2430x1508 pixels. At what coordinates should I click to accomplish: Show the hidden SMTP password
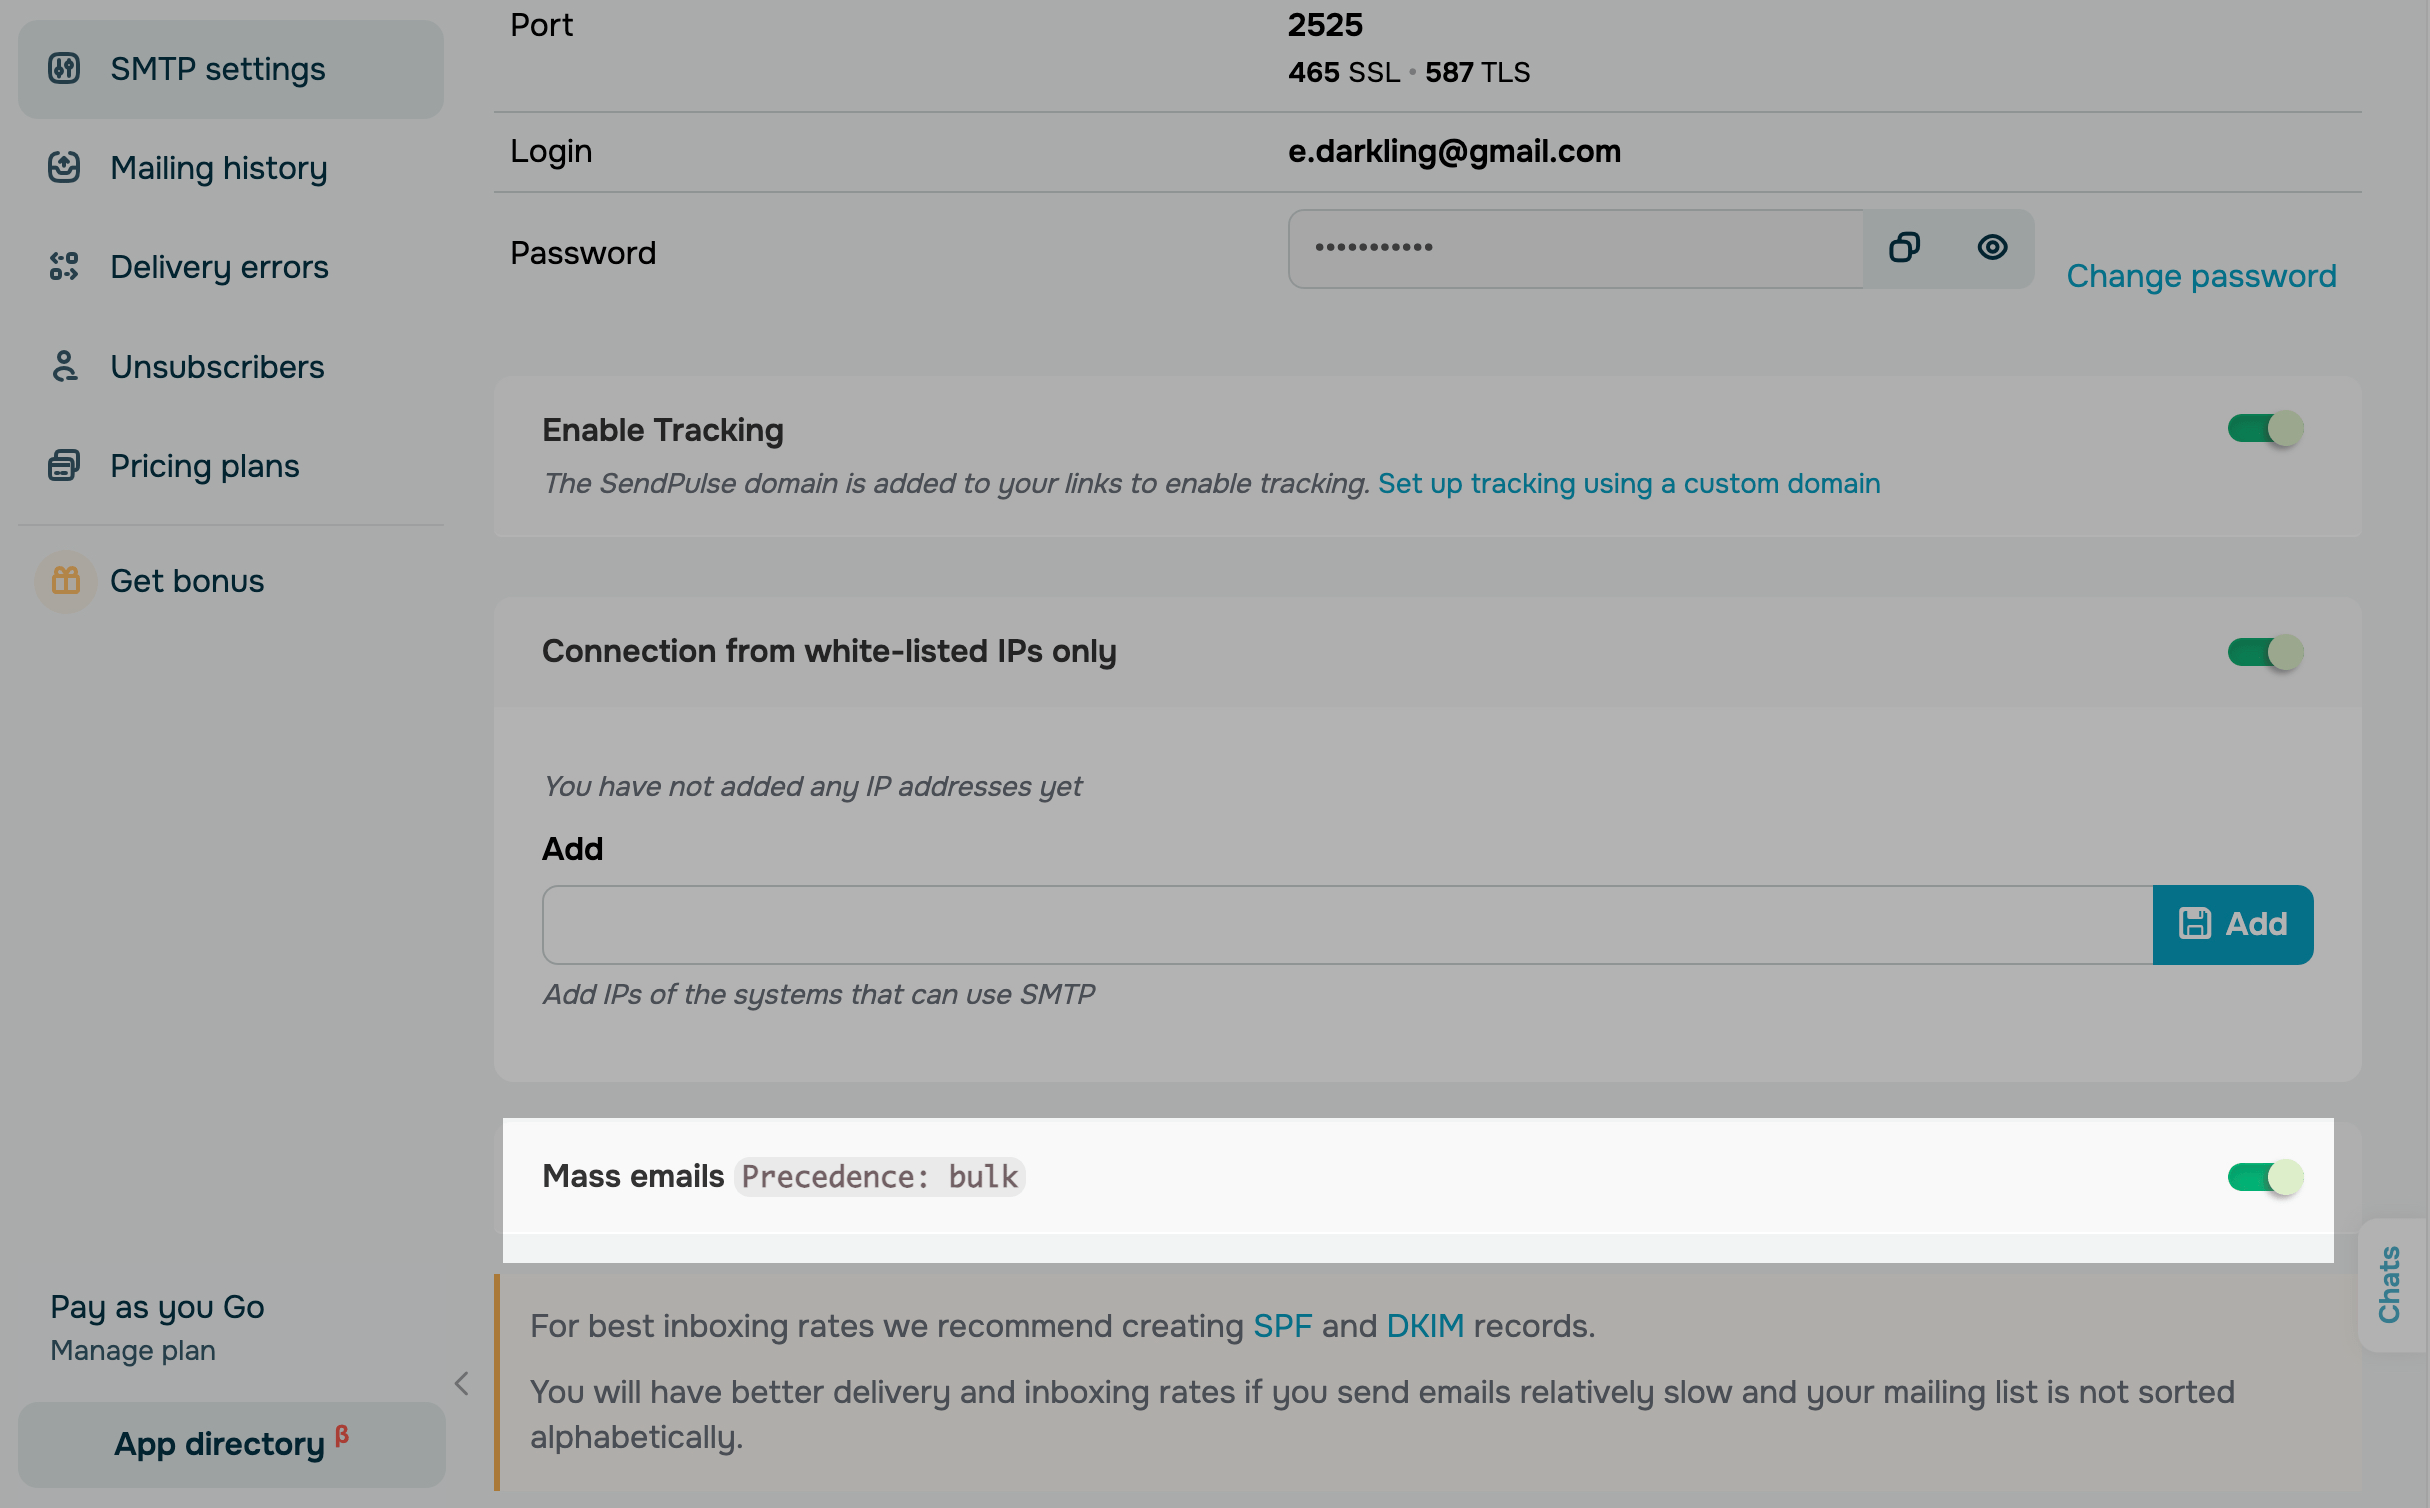[1992, 248]
